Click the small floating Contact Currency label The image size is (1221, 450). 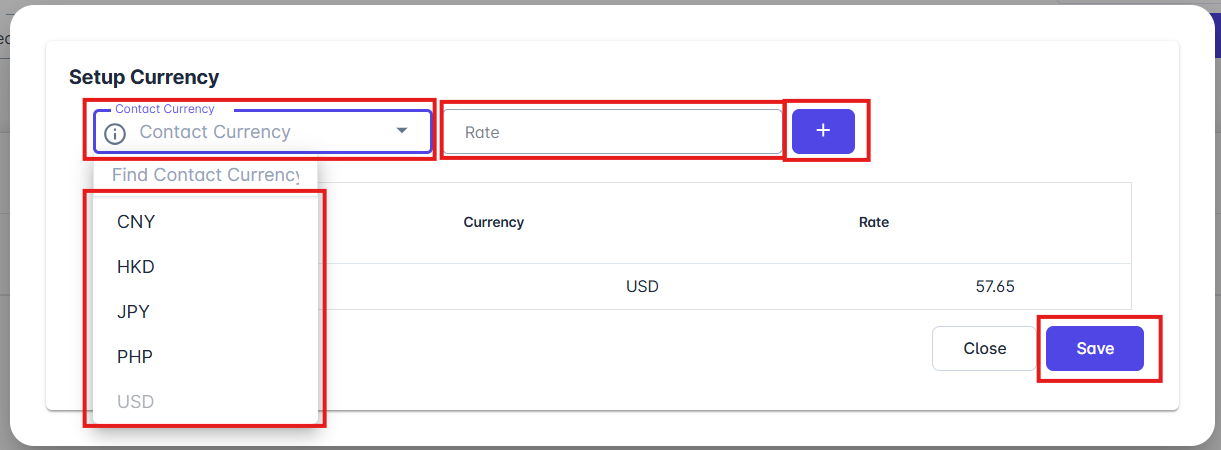pyautogui.click(x=164, y=109)
